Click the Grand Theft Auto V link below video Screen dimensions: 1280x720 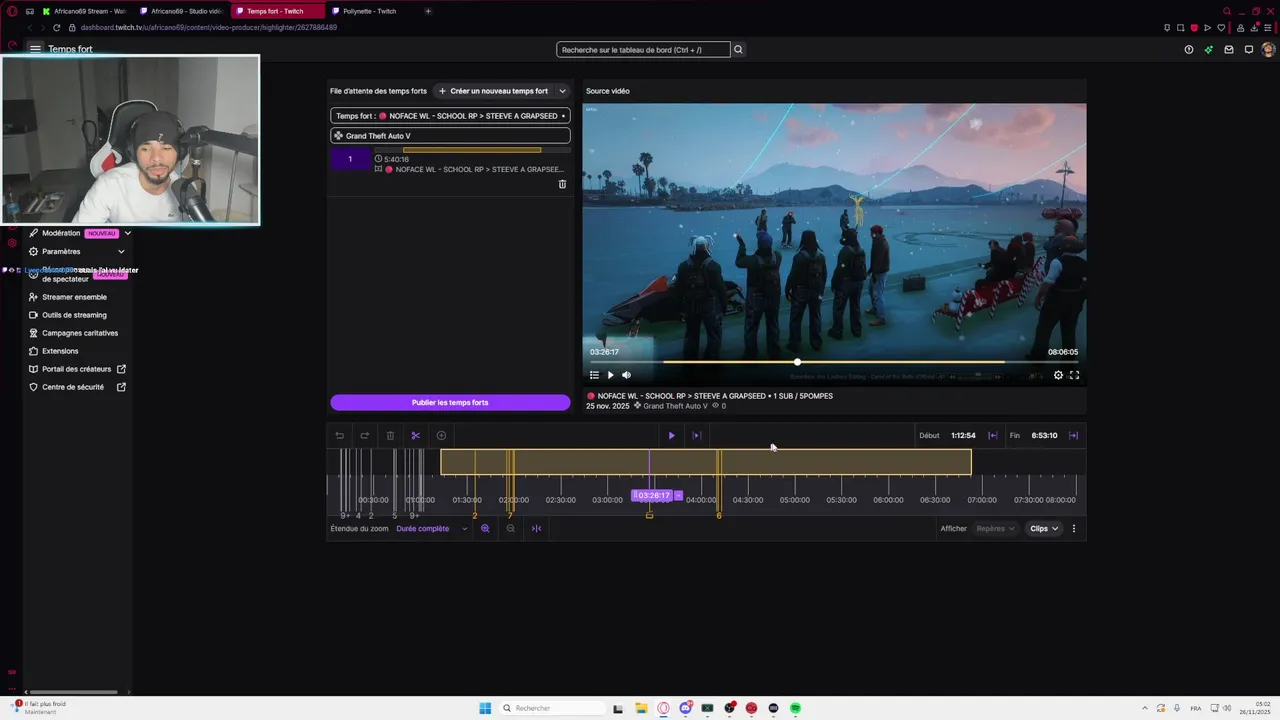[675, 406]
